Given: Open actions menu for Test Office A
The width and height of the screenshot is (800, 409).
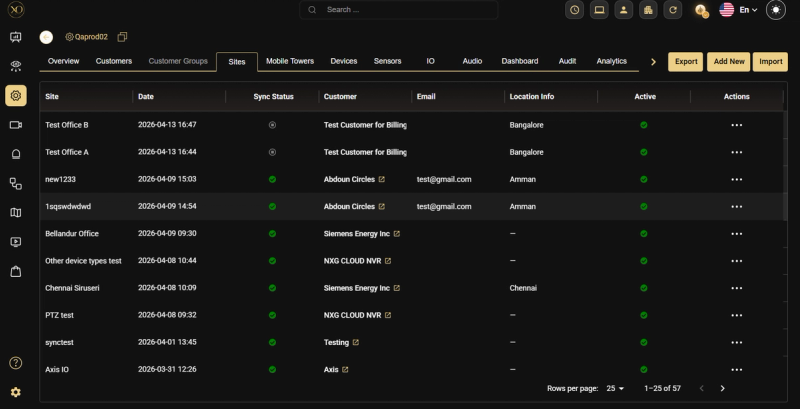Looking at the screenshot, I should [x=736, y=152].
